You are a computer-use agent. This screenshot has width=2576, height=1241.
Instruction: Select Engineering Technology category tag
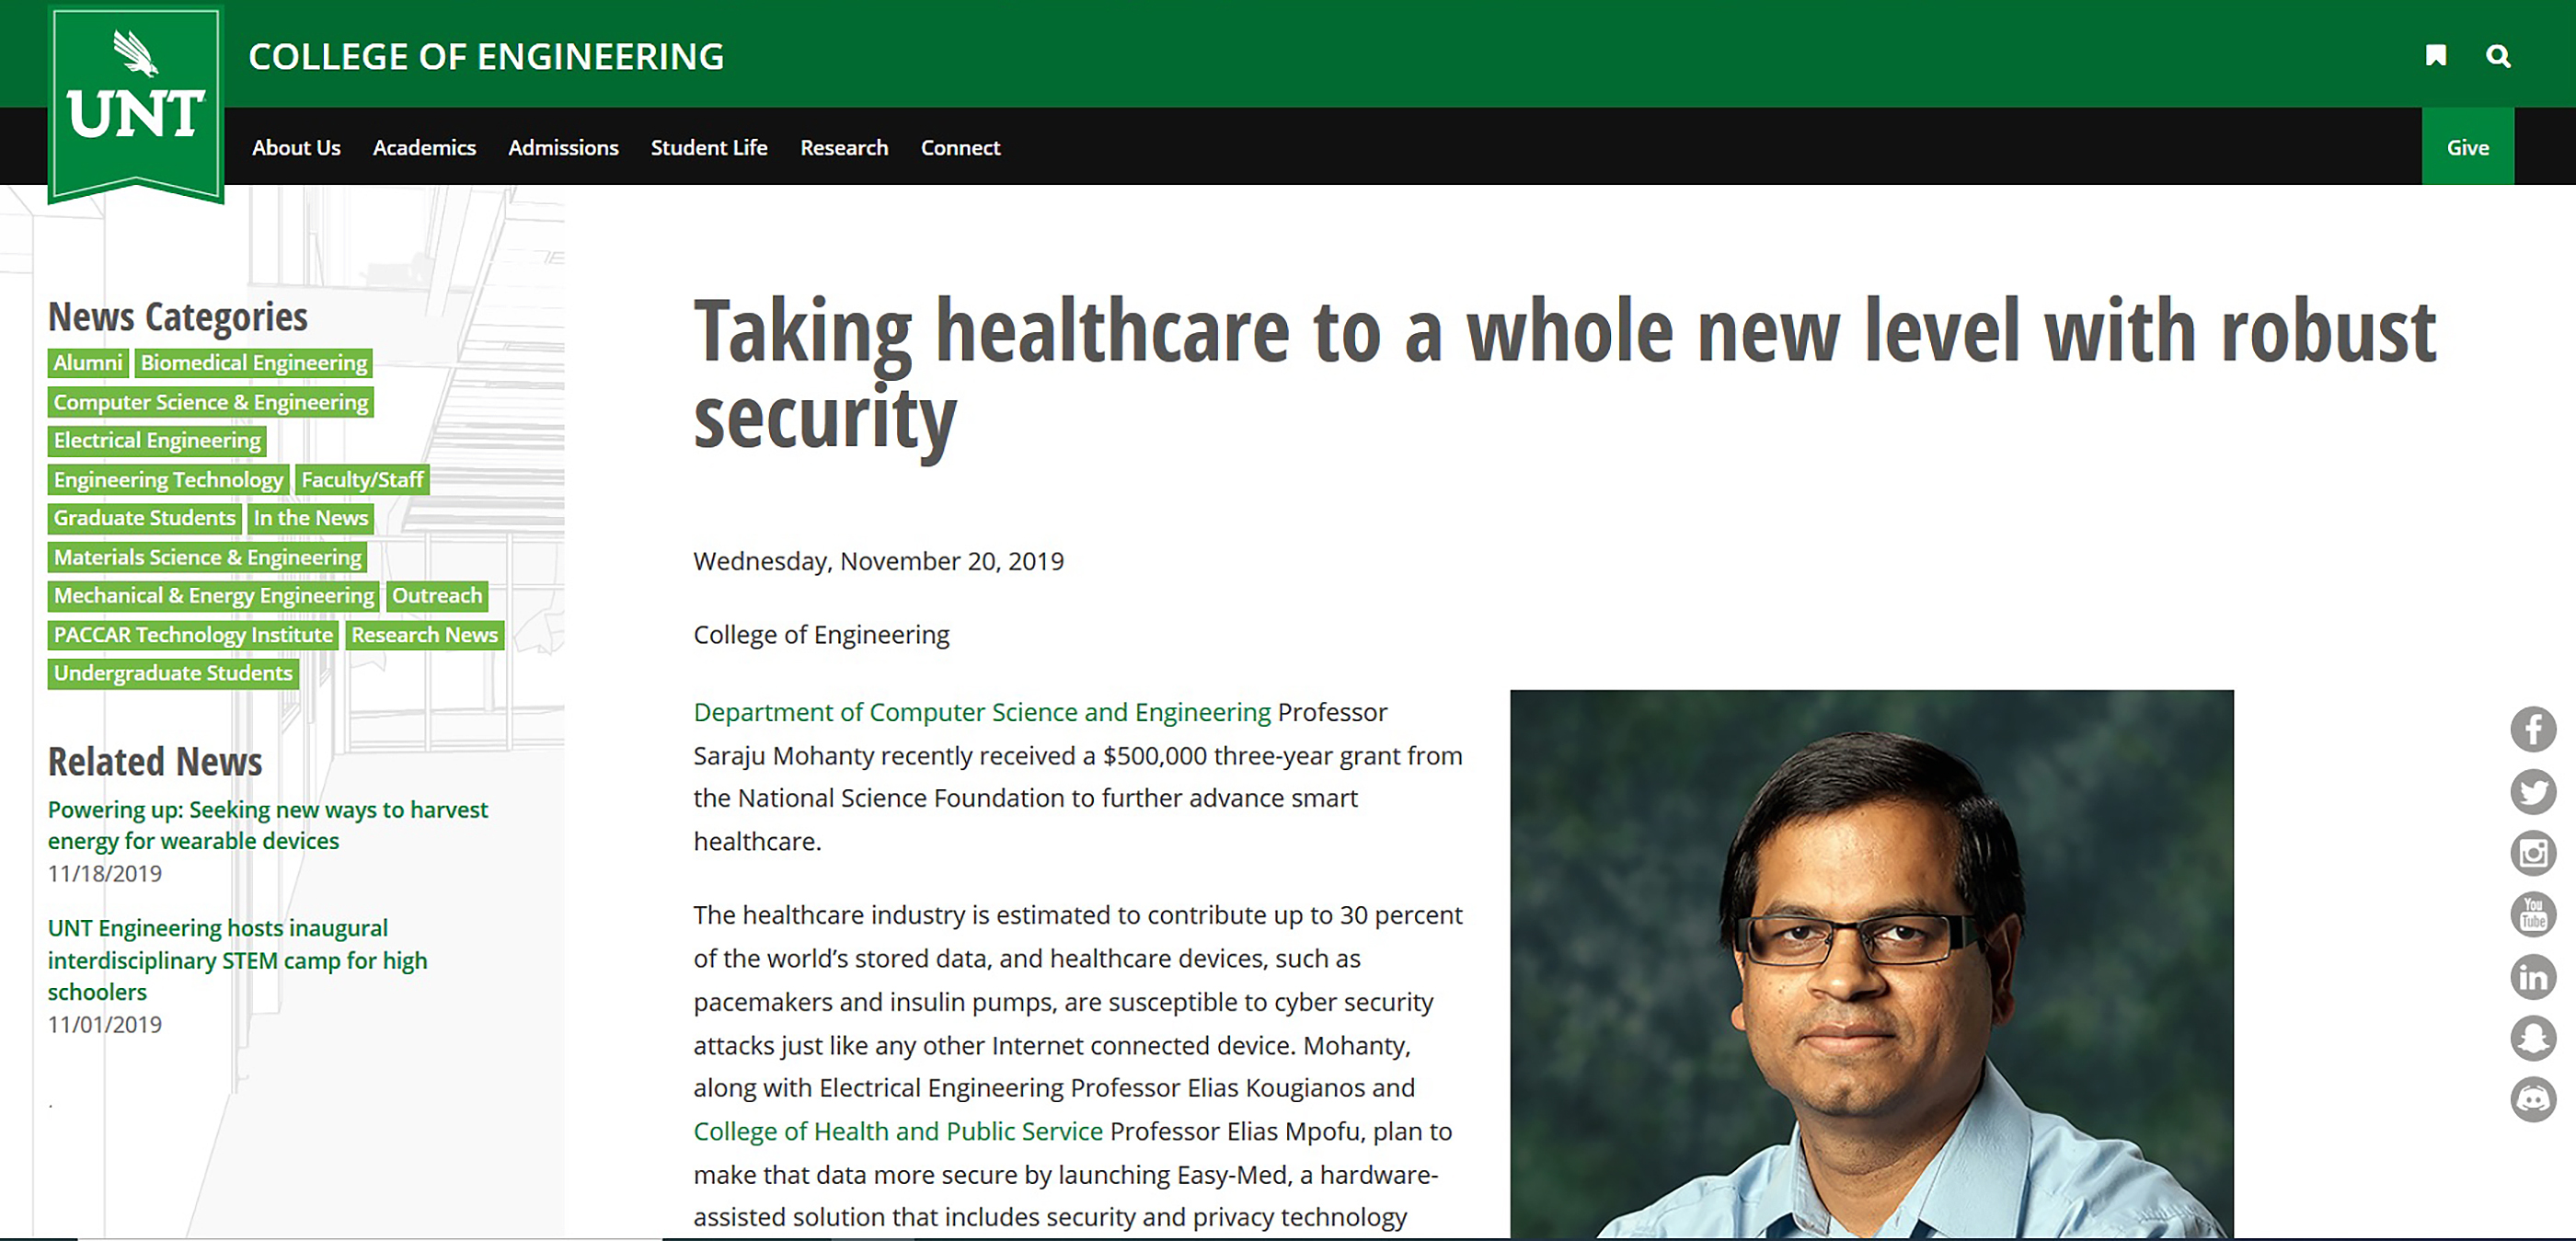coord(168,480)
